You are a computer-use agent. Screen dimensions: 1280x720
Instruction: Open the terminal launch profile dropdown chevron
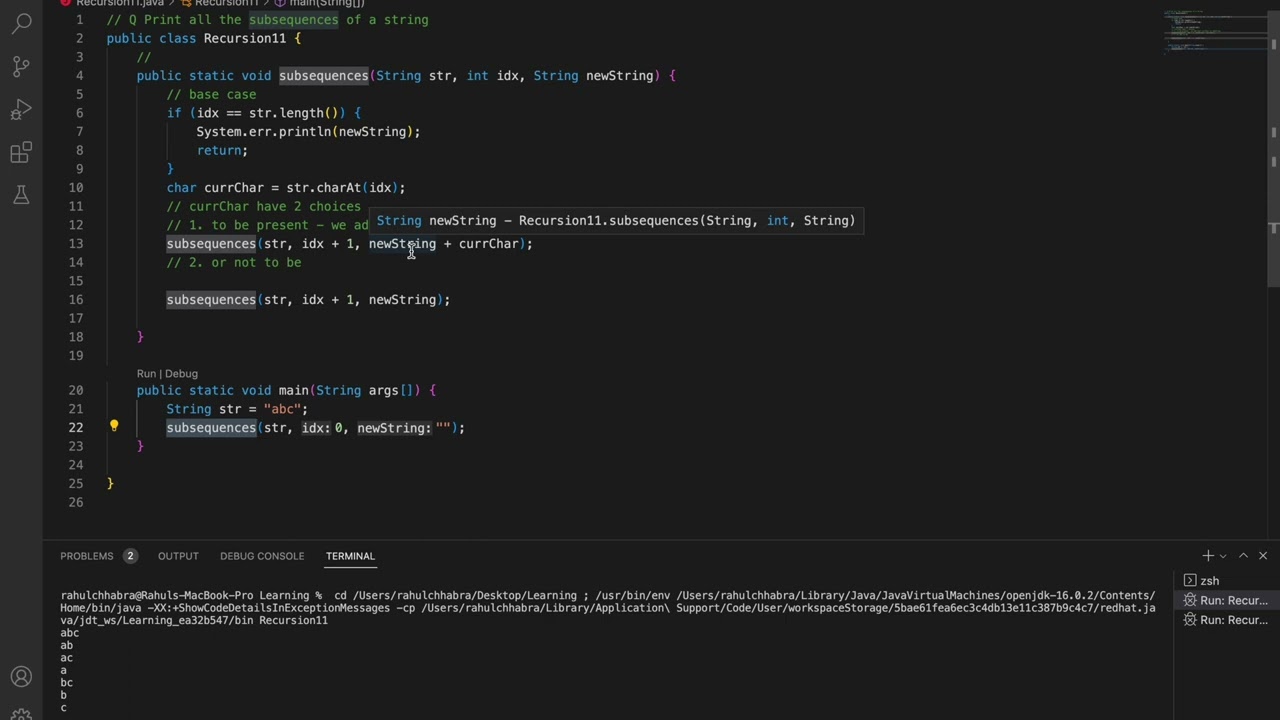(x=1223, y=556)
